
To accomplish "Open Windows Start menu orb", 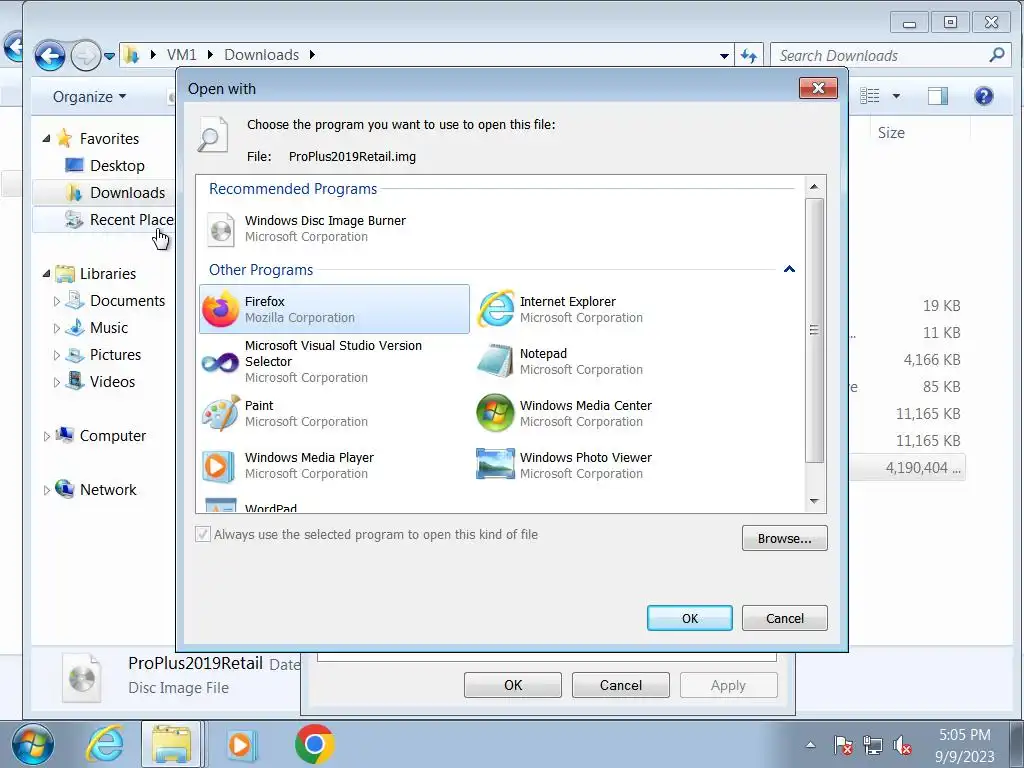I will [33, 744].
